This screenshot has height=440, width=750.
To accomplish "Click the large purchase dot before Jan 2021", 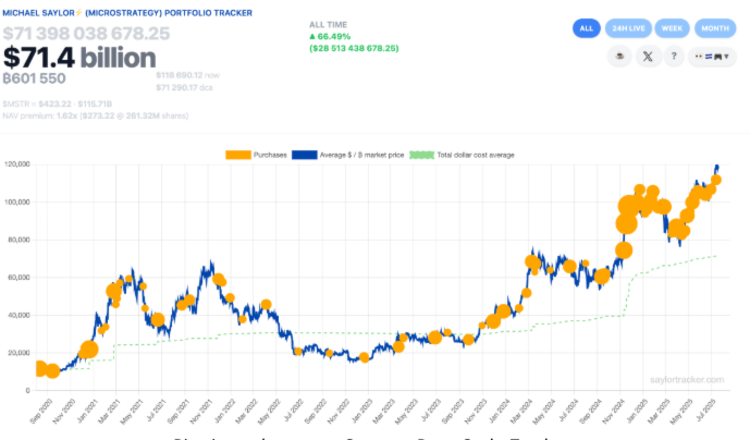I will pos(88,350).
